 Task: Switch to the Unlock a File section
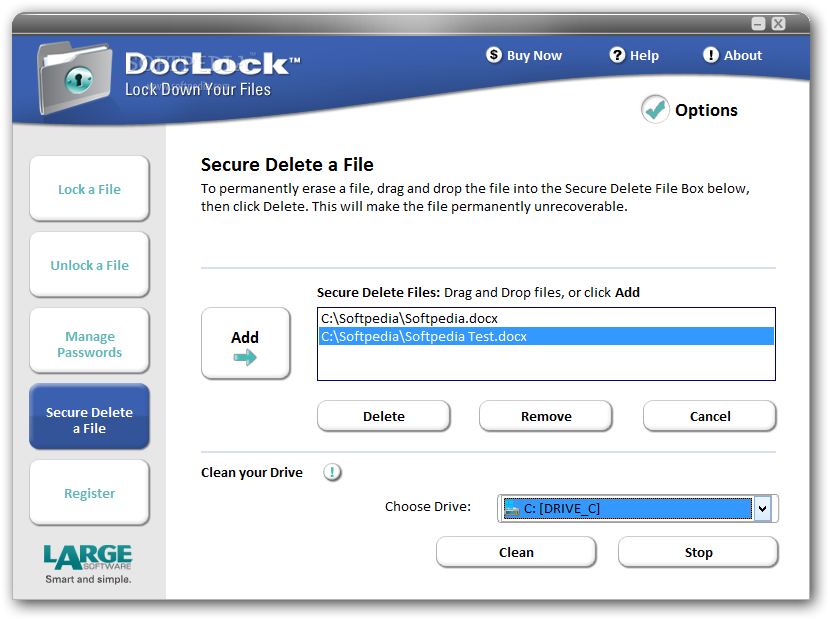(89, 265)
